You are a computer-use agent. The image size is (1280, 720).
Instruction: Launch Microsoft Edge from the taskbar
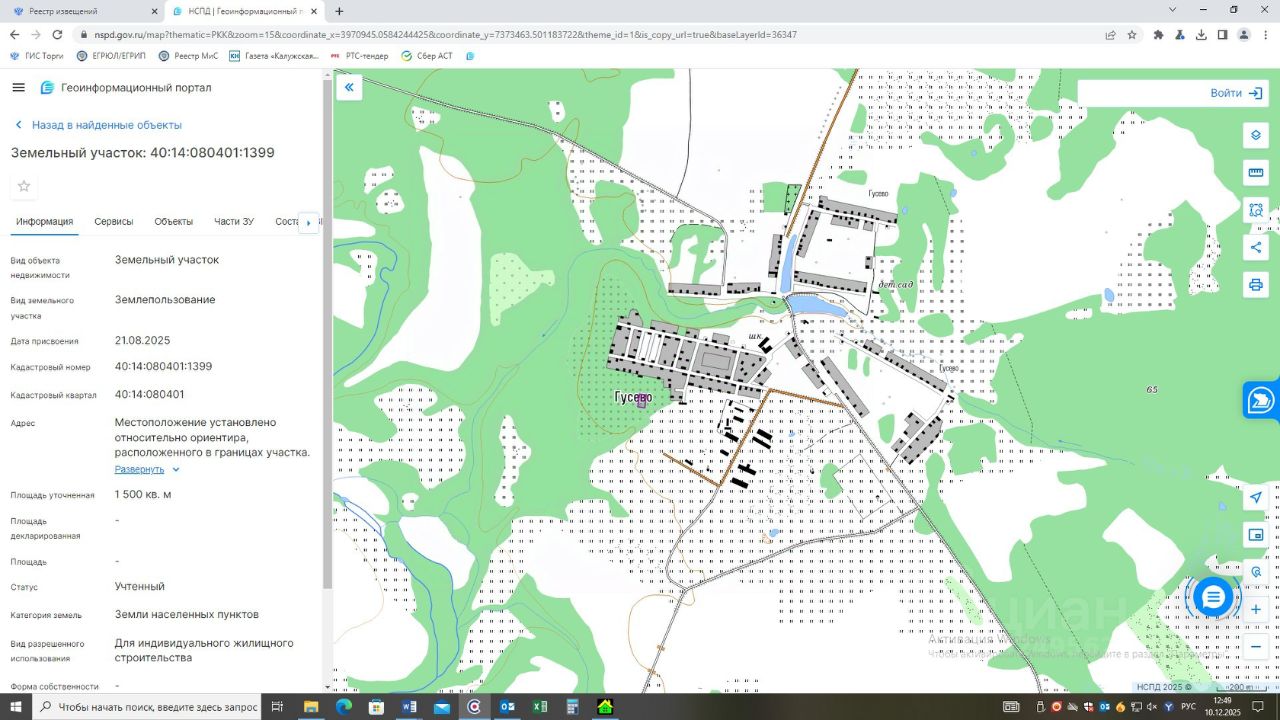(343, 707)
